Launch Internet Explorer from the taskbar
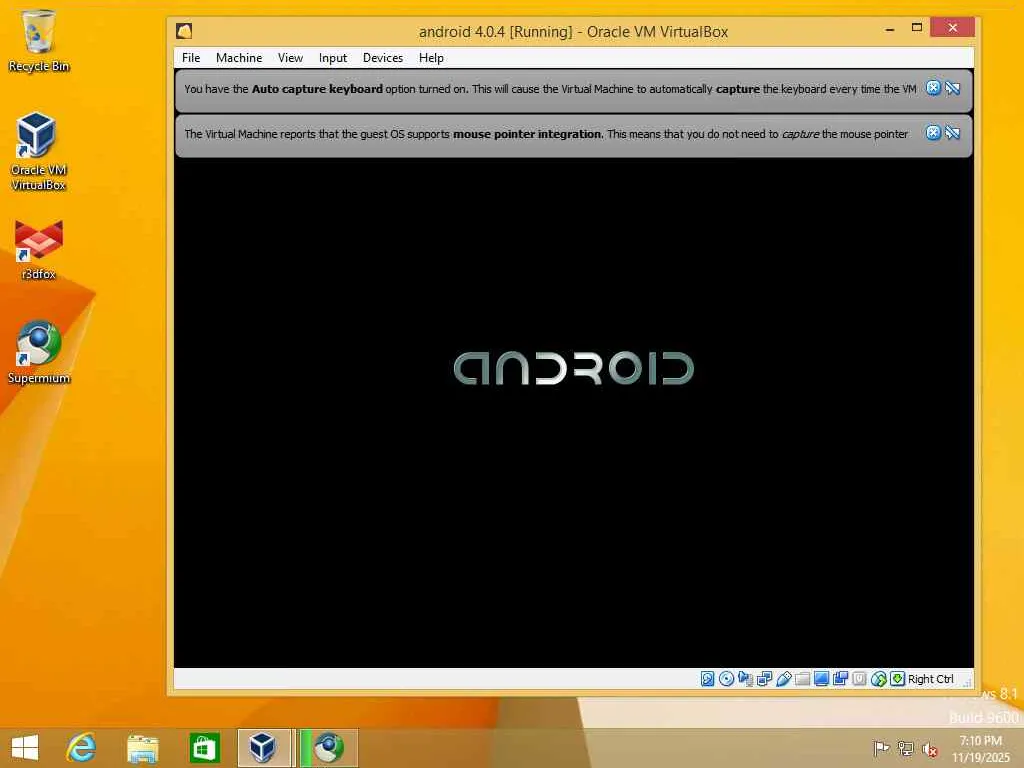 point(81,748)
